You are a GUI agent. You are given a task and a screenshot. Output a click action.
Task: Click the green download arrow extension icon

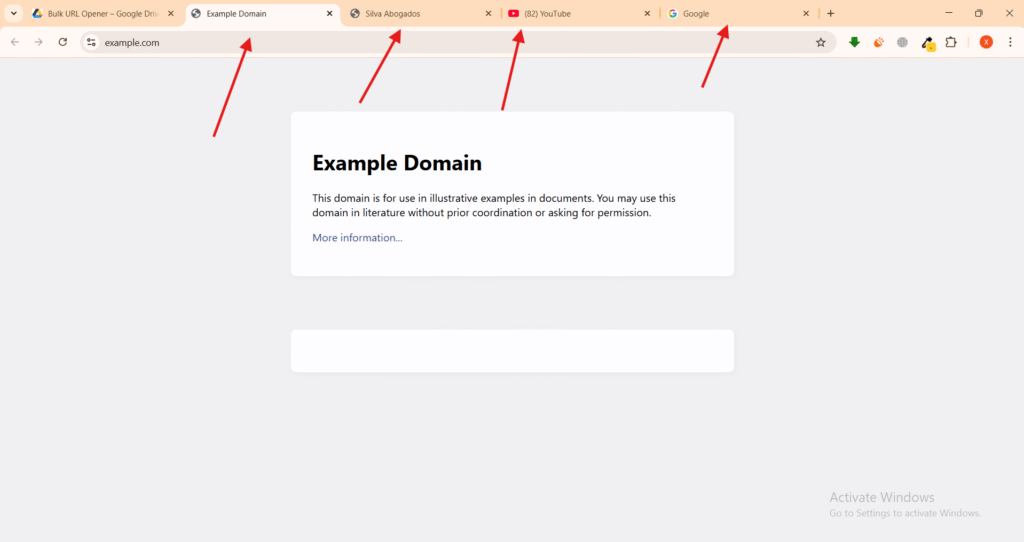pyautogui.click(x=854, y=42)
